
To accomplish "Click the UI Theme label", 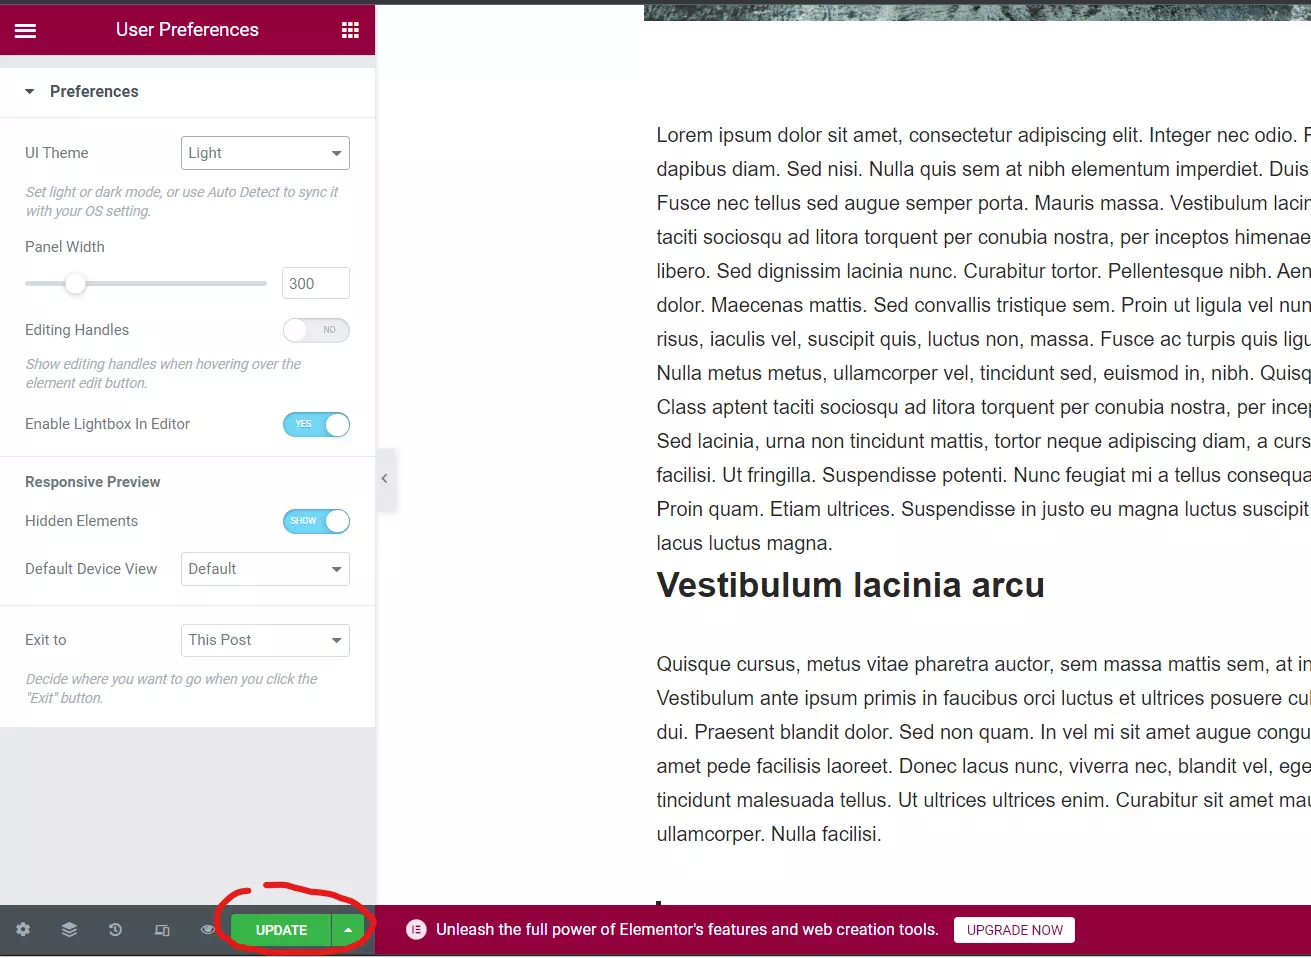I will tap(57, 153).
